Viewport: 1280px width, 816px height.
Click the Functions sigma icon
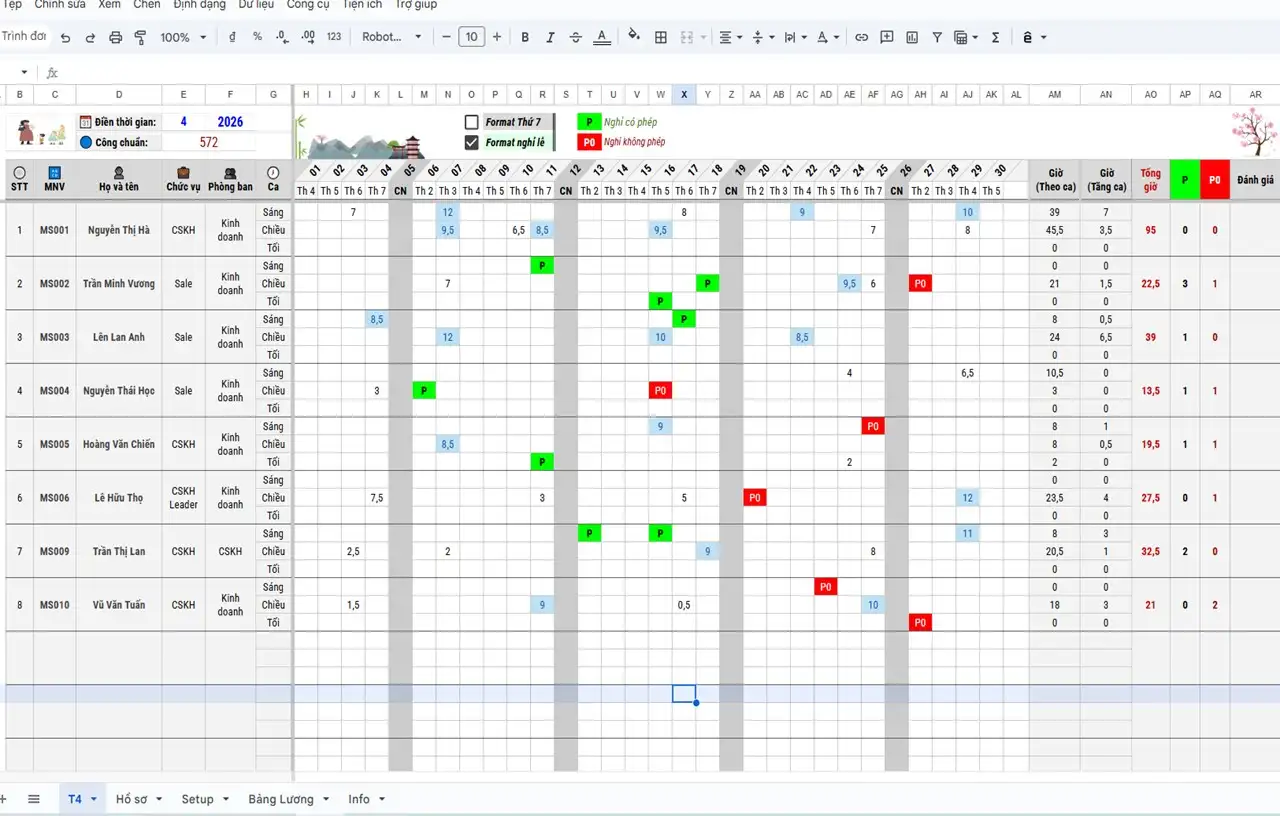[x=995, y=38]
